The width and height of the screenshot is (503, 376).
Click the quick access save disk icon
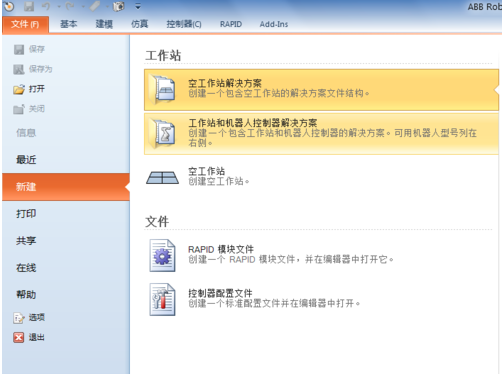click(29, 6)
